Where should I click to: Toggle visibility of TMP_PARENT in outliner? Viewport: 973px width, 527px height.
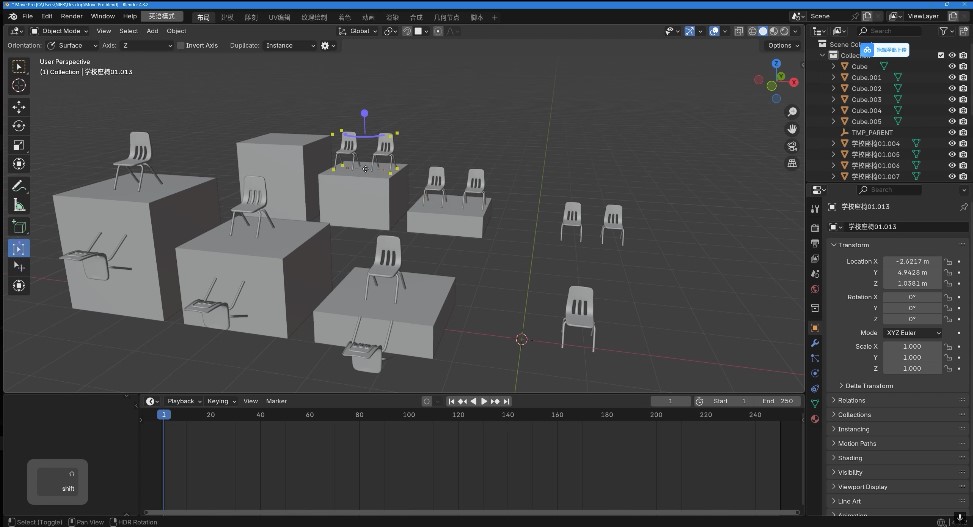pyautogui.click(x=951, y=132)
